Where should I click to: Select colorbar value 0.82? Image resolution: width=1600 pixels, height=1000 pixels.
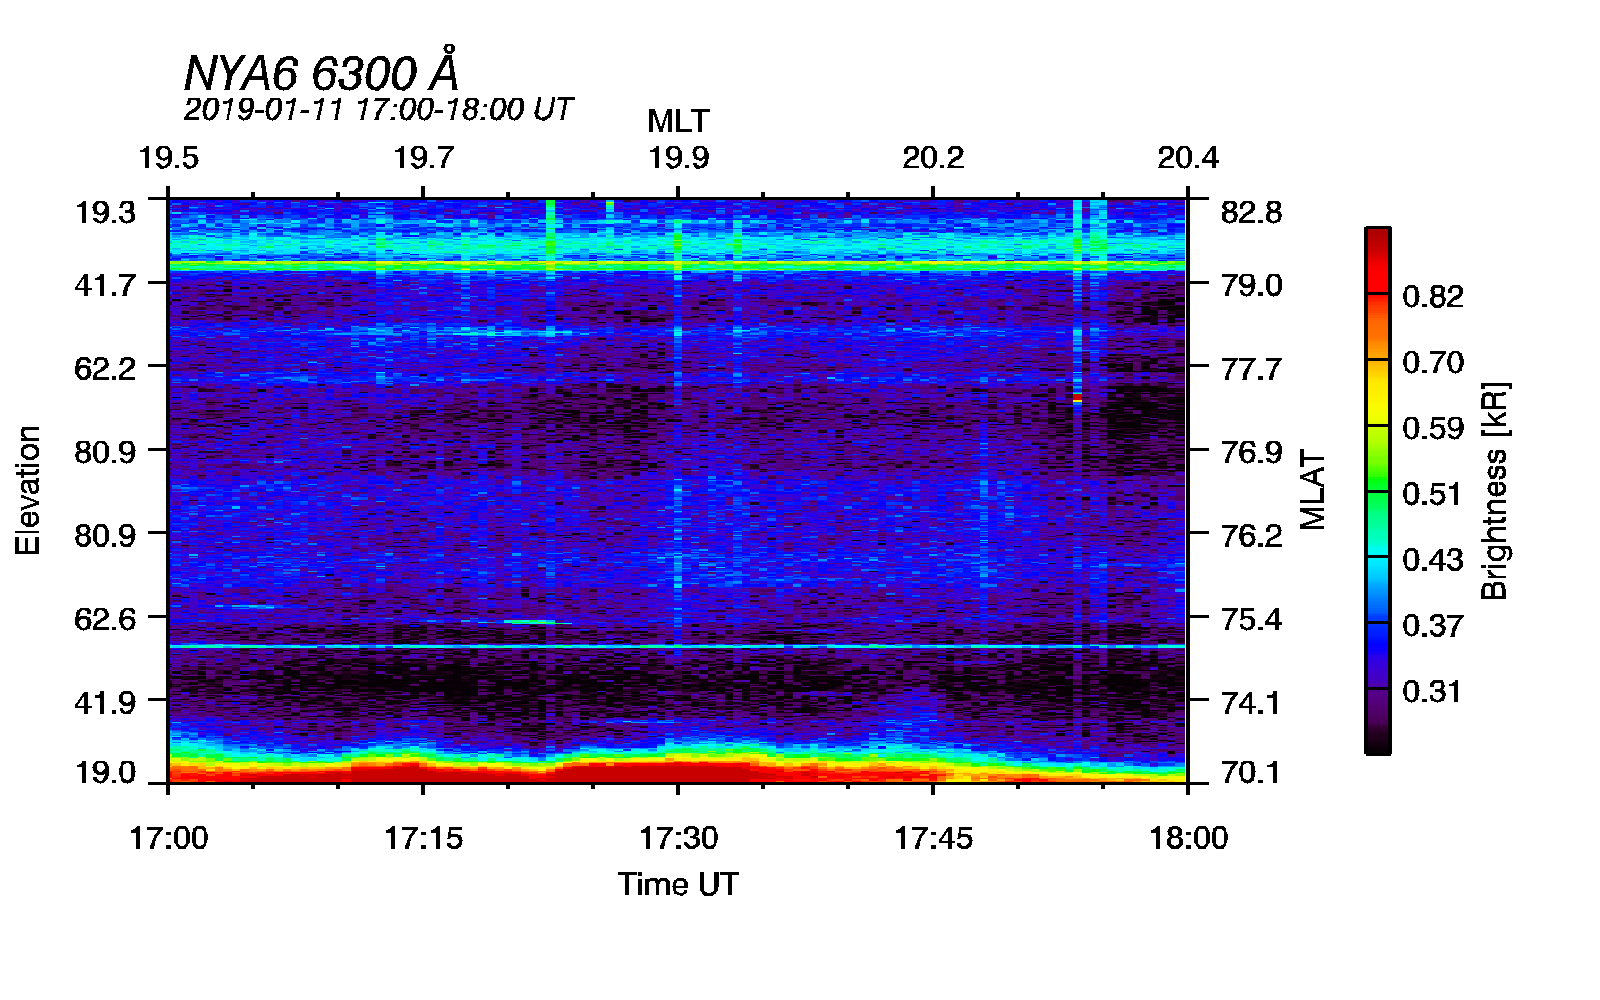coord(1433,296)
